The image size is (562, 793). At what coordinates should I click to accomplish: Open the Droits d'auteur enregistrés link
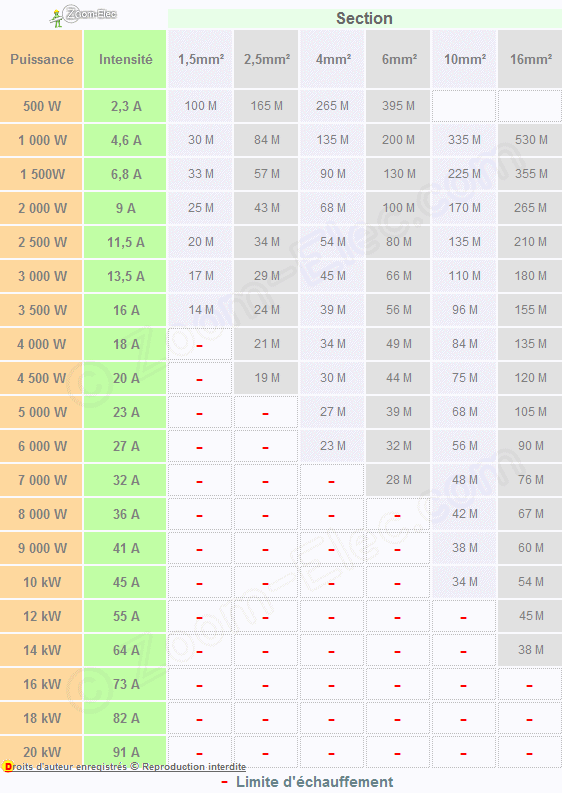[128, 767]
